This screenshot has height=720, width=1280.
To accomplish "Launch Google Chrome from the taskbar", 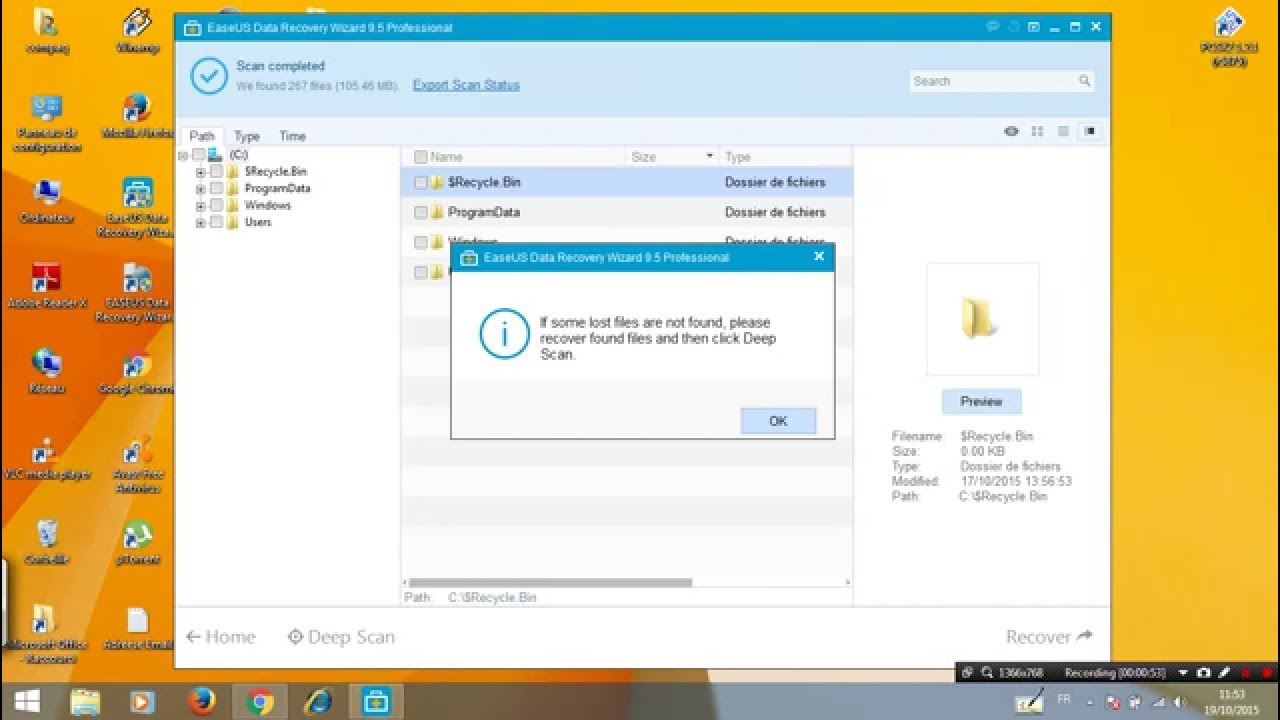I will point(262,702).
